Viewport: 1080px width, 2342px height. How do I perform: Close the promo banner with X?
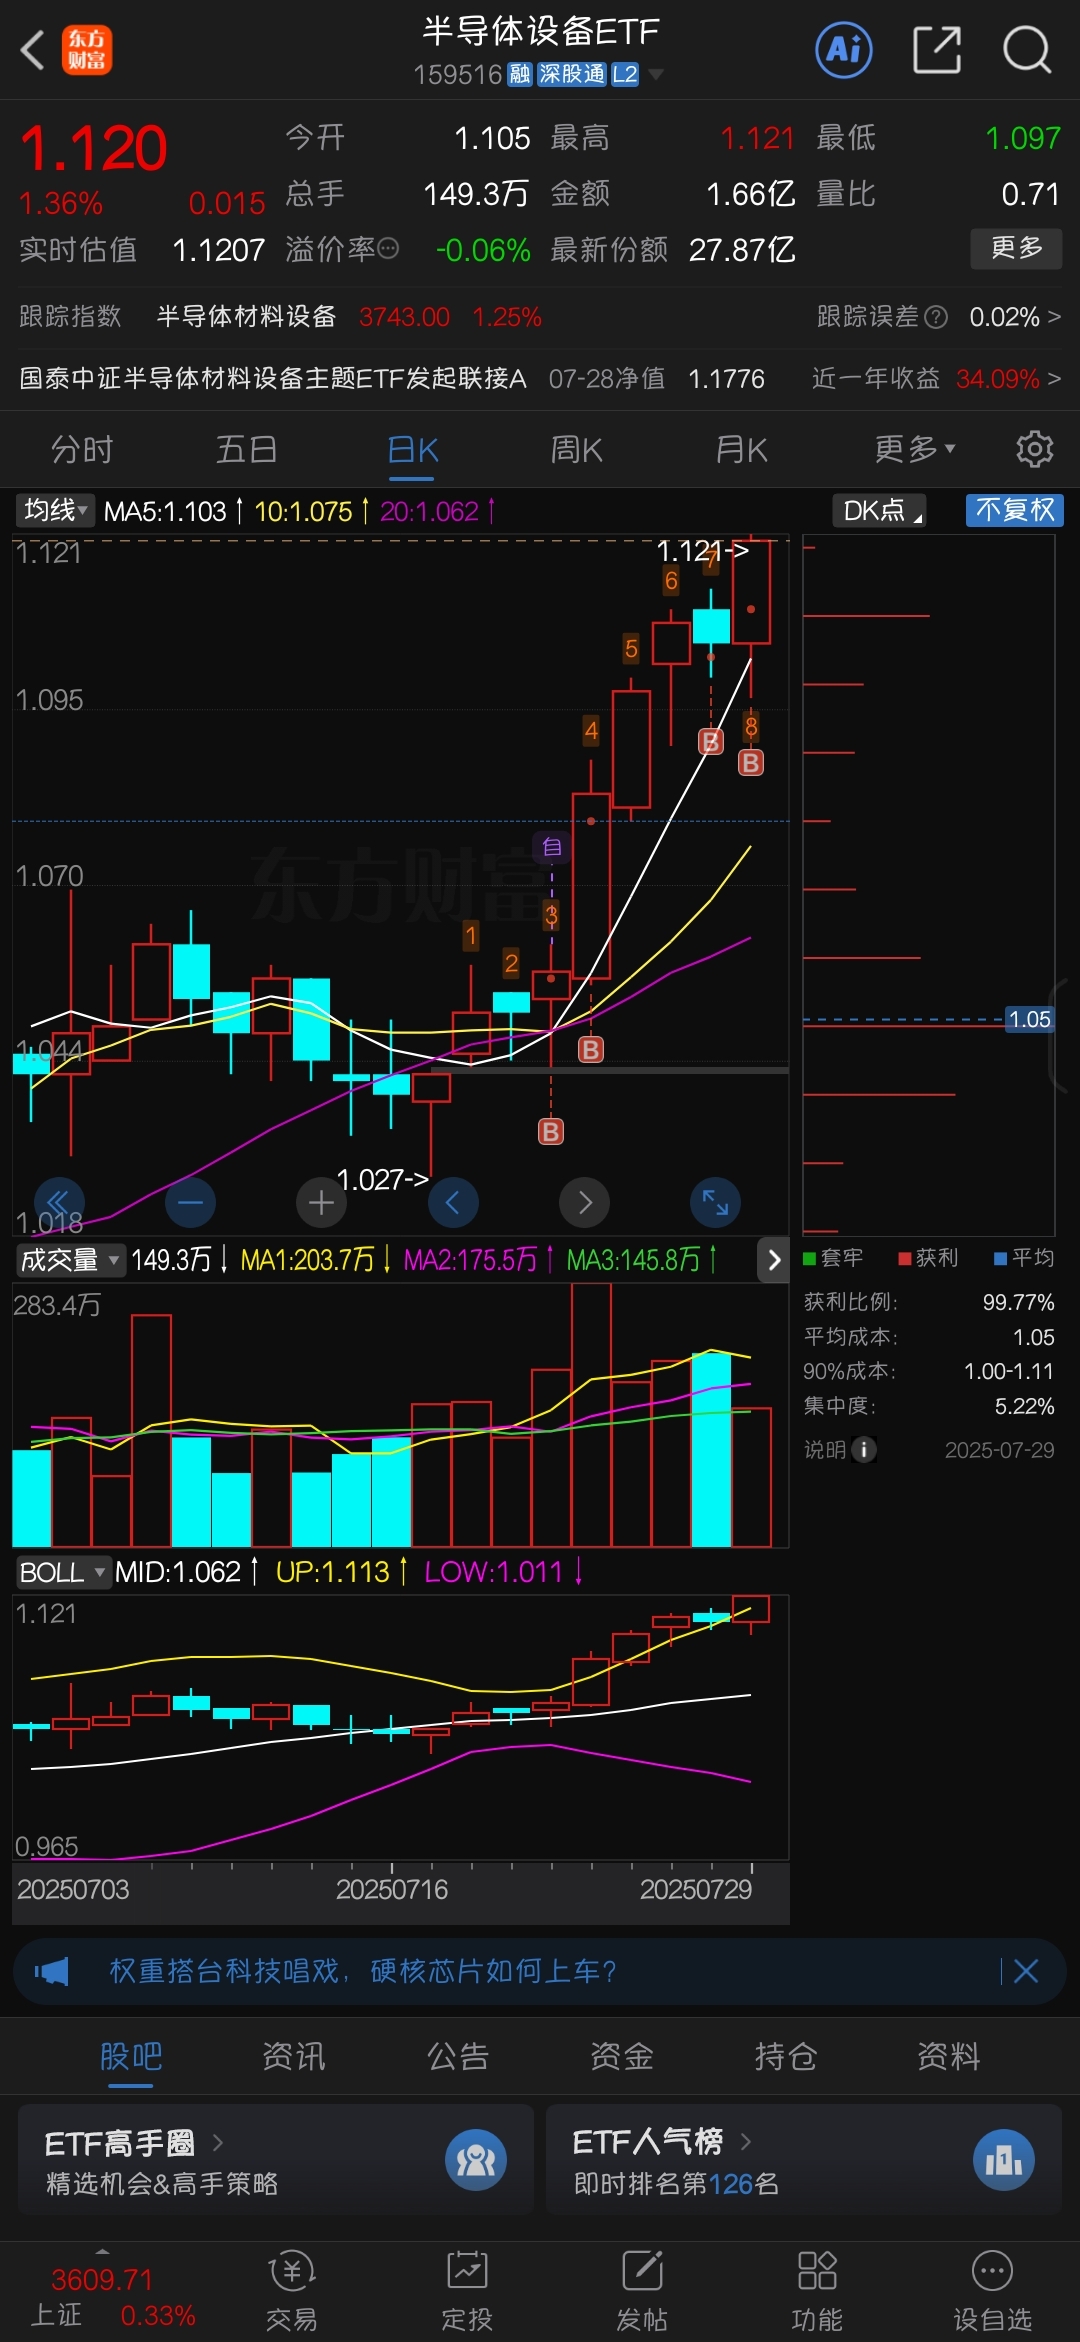[1026, 1971]
